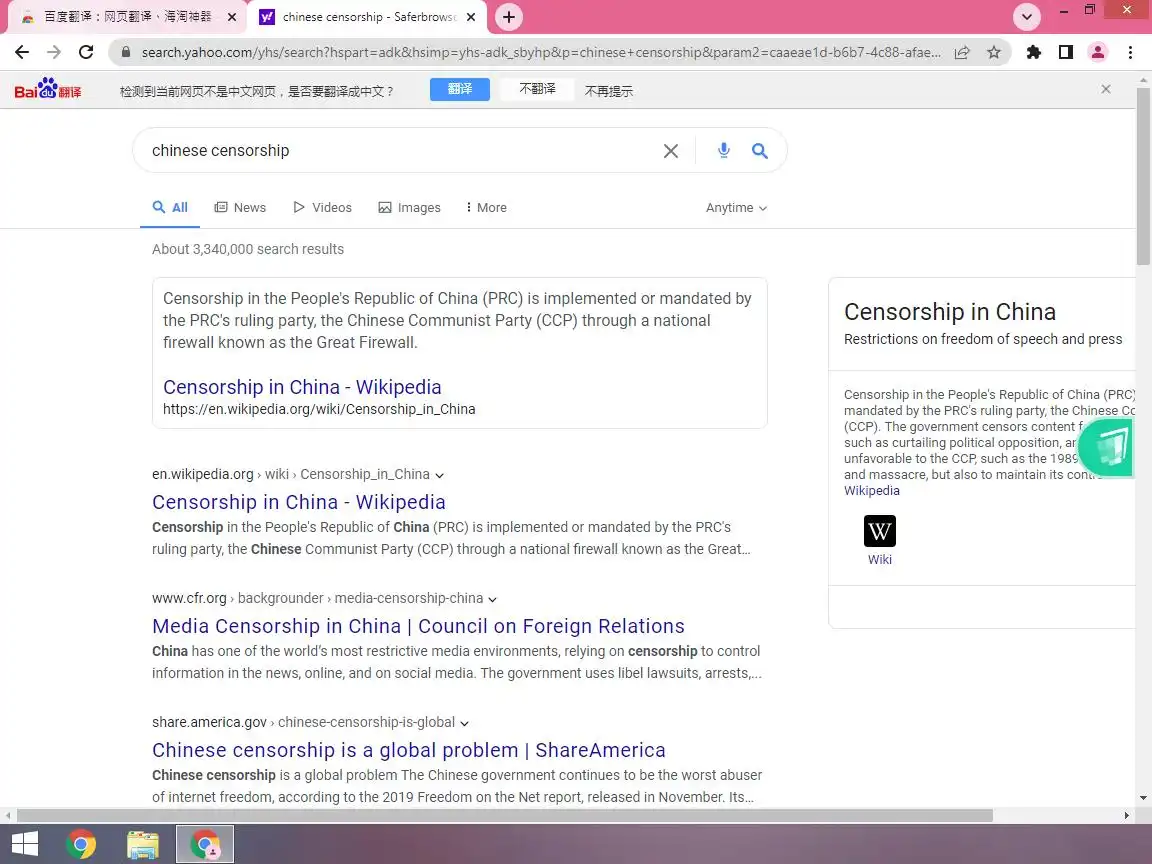Expand share.america.gov result dropdown arrow
The image size is (1152, 864).
tap(464, 724)
